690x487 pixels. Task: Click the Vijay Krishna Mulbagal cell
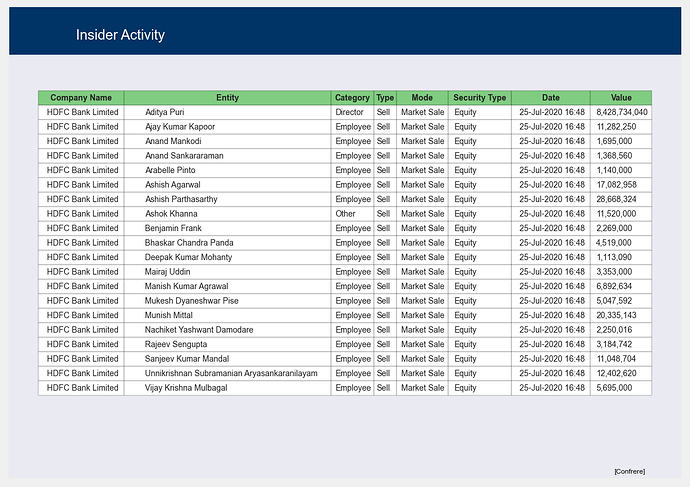pyautogui.click(x=227, y=388)
